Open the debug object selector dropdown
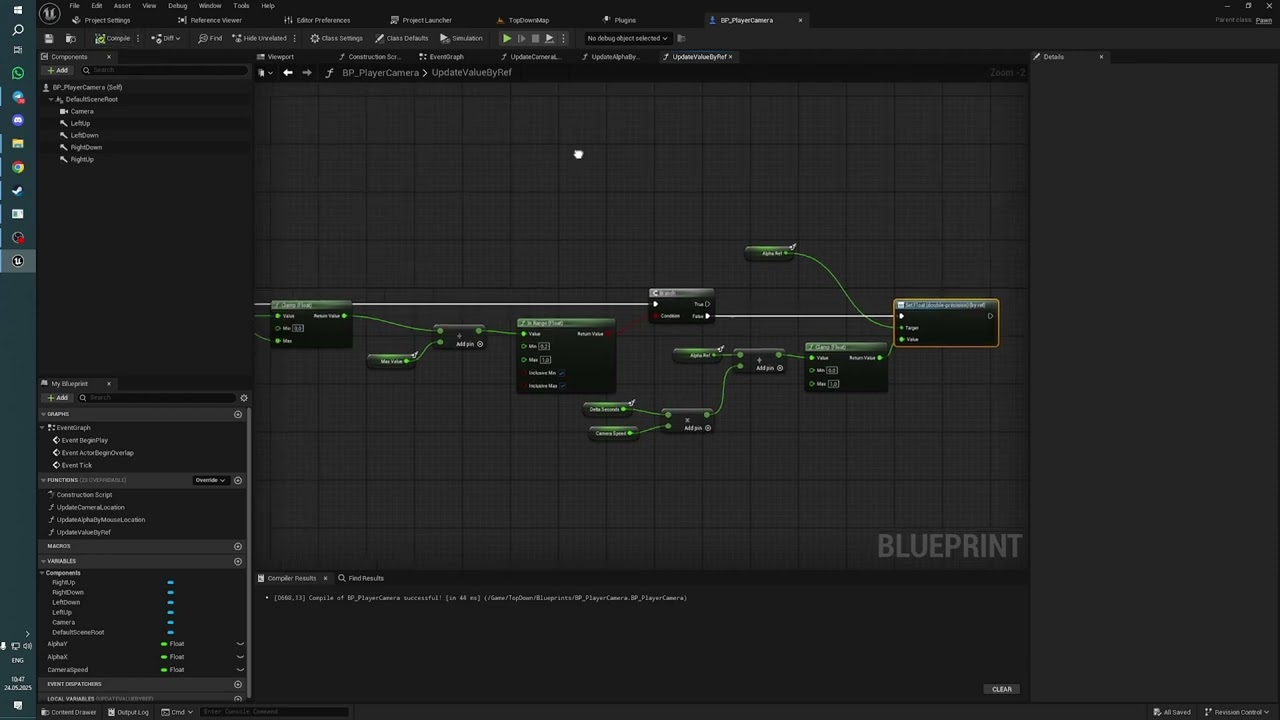 point(627,38)
